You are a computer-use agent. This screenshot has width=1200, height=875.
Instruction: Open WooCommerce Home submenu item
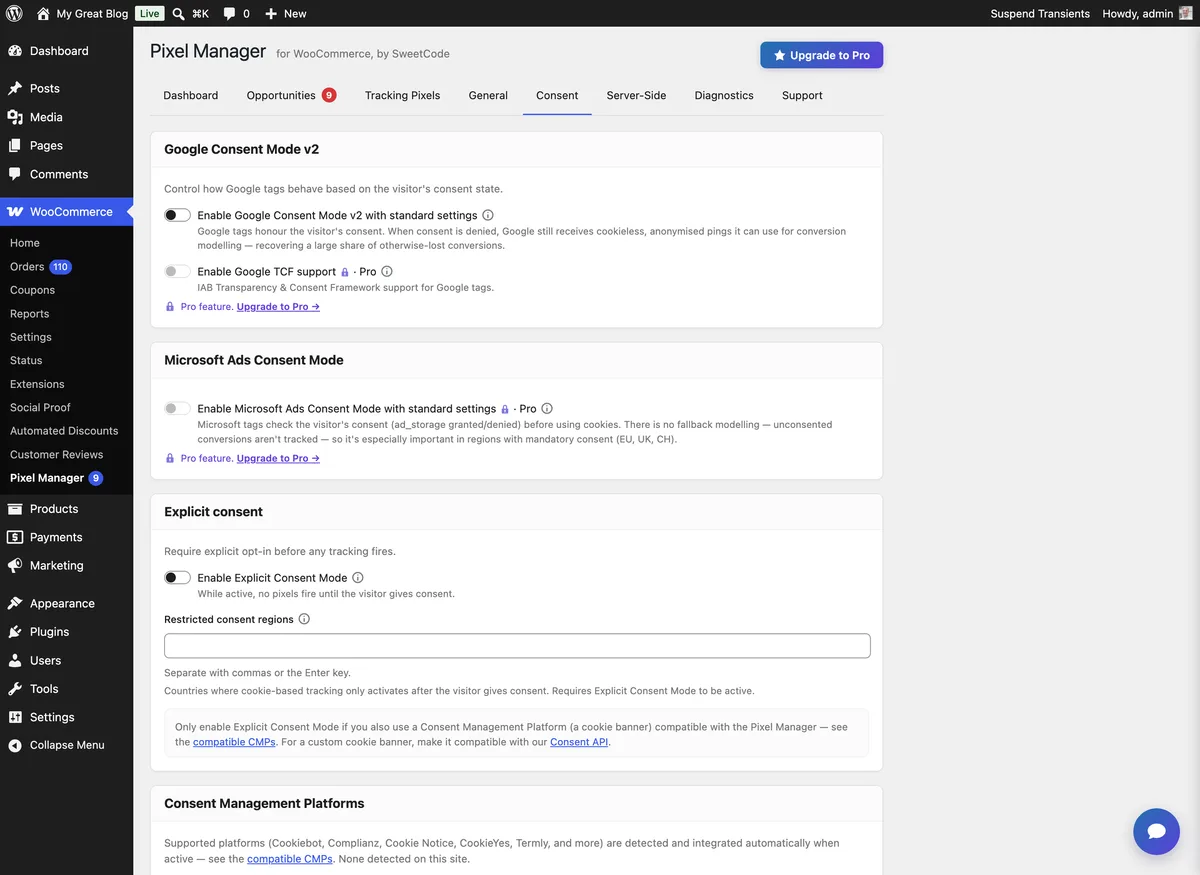coord(25,243)
